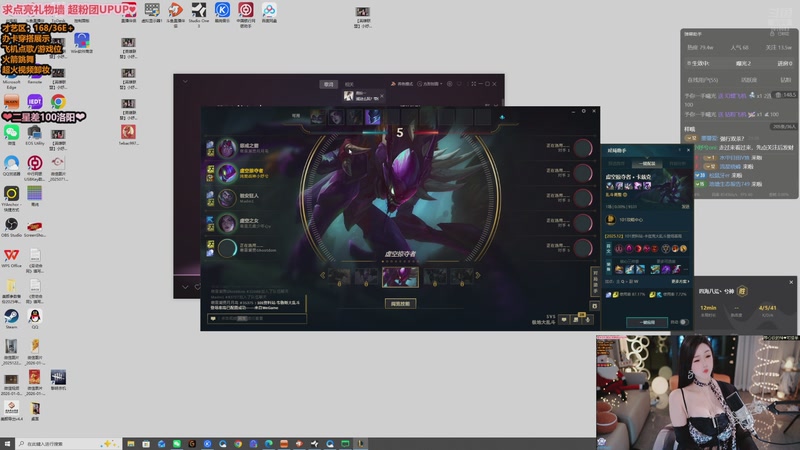Select the highlighted first tab in the WeGame window
The image size is (800, 450).
tap(329, 84)
